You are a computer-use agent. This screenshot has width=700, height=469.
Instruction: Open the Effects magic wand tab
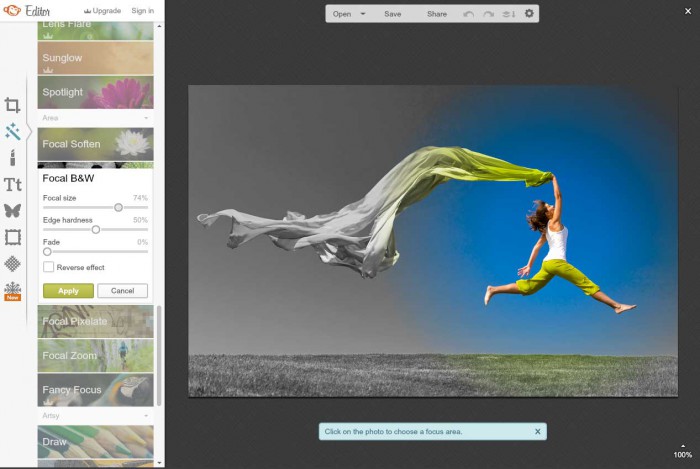pos(12,131)
